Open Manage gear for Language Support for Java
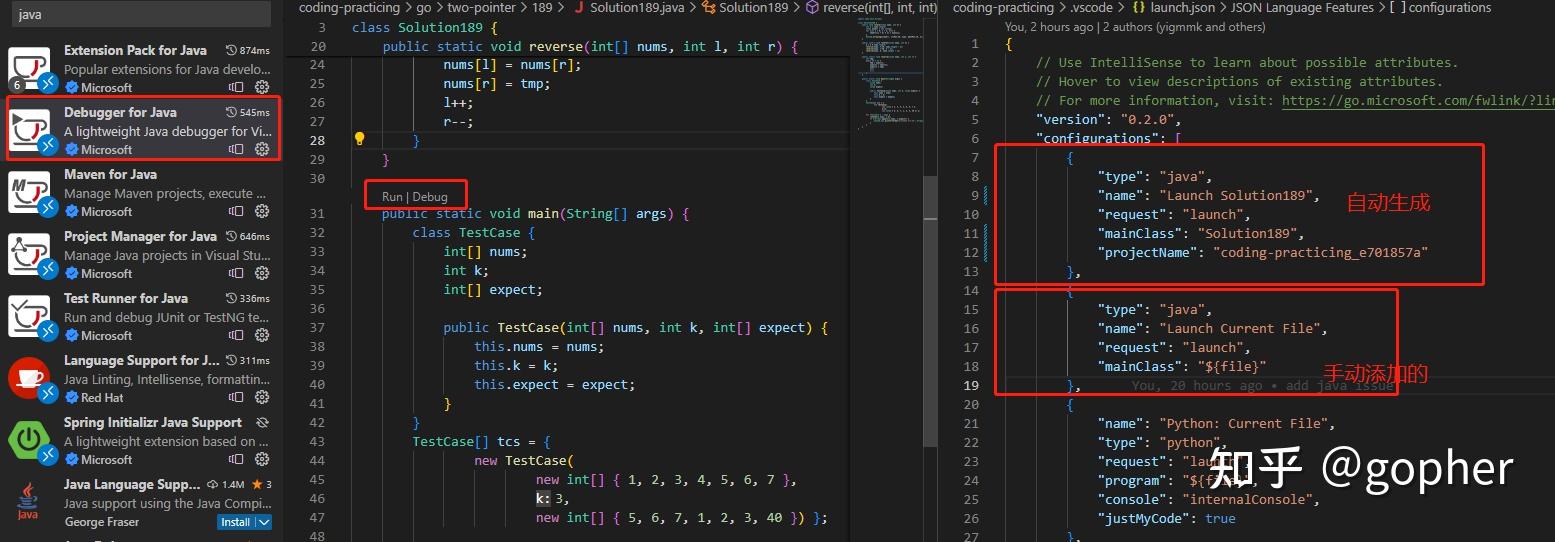Screen dimensions: 1555x542 (x=262, y=398)
